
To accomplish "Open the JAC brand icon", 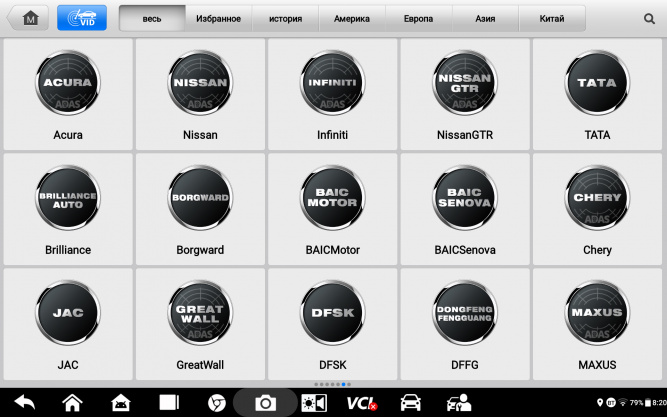I will click(x=68, y=313).
